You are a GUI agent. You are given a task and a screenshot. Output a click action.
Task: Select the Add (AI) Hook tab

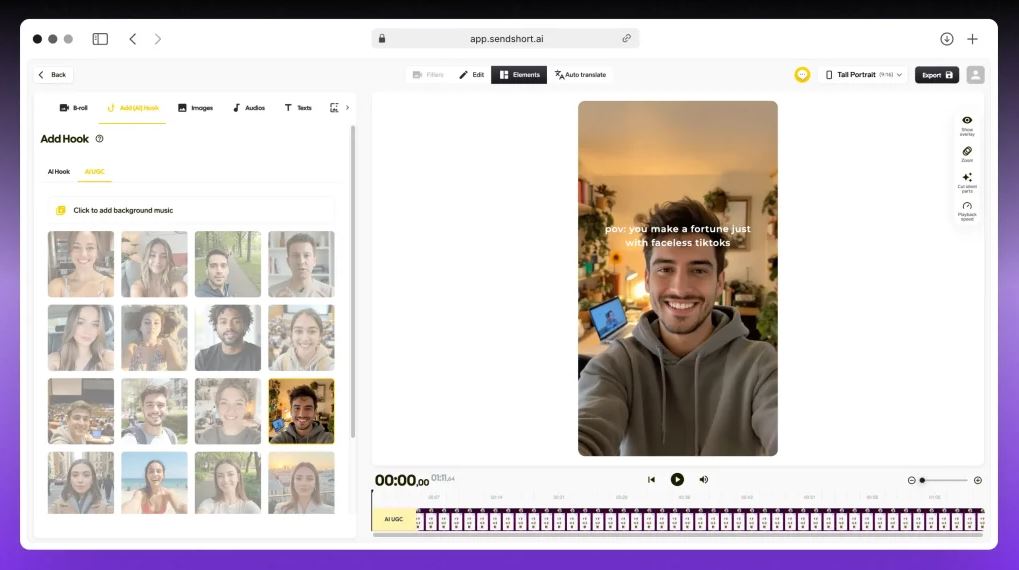[133, 108]
